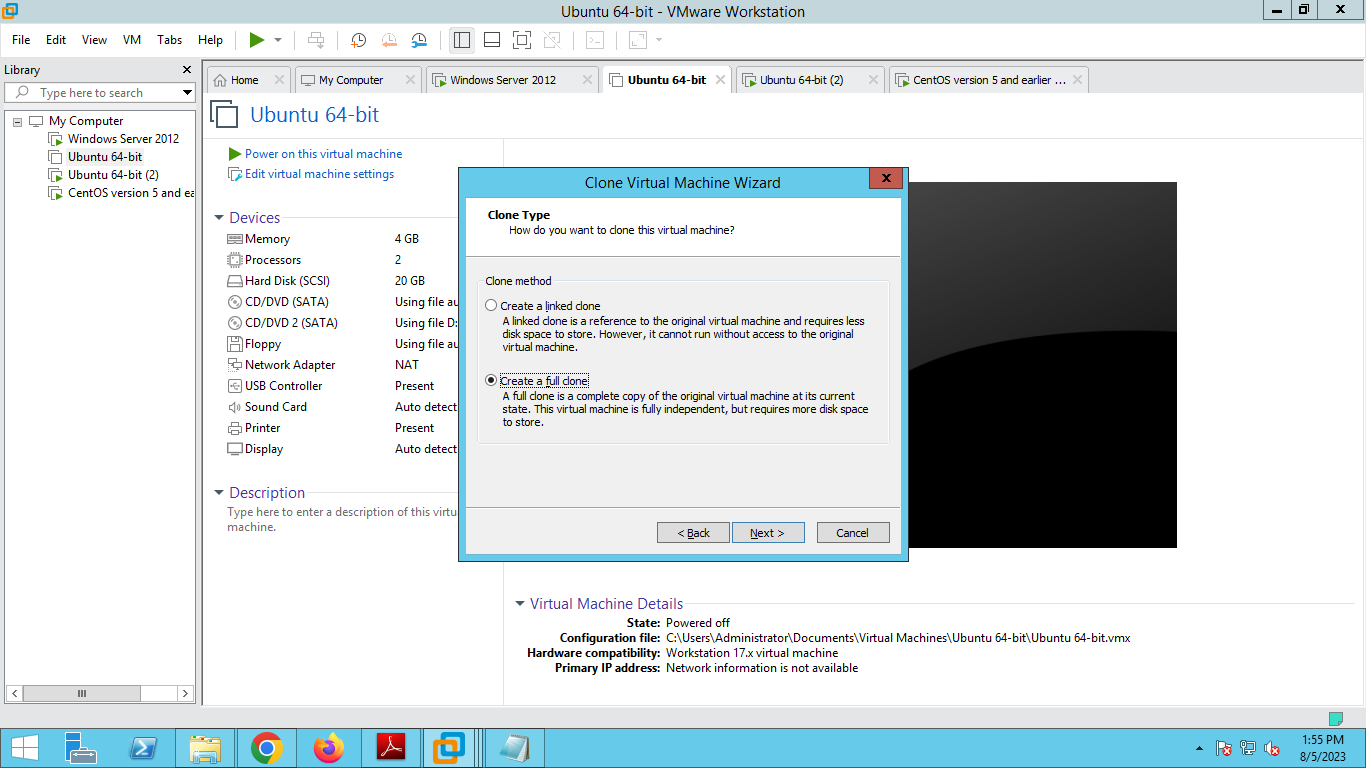This screenshot has height=768, width=1366.
Task: Select Create a full clone option
Action: coord(491,381)
